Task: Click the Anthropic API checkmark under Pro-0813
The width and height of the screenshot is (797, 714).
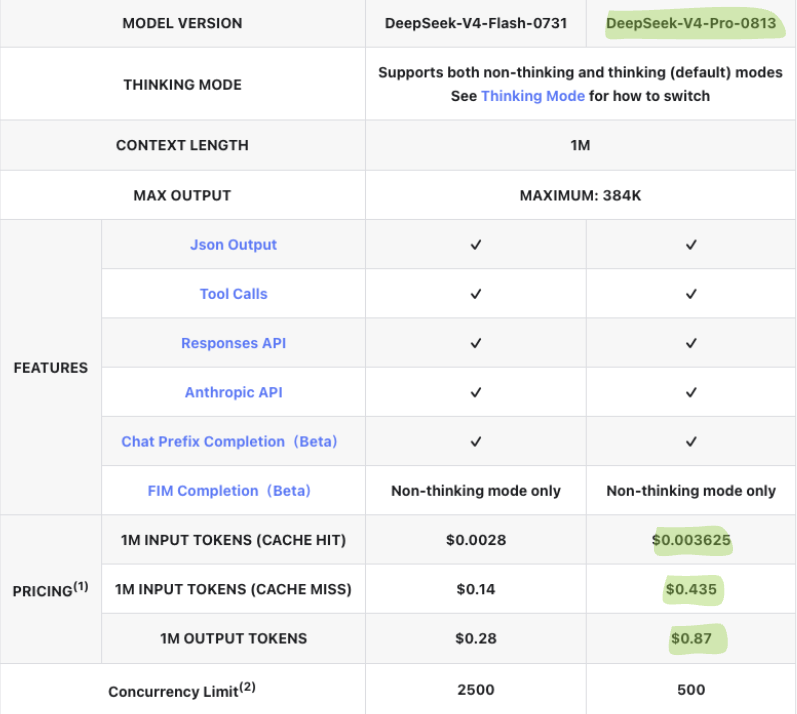Action: [x=691, y=392]
